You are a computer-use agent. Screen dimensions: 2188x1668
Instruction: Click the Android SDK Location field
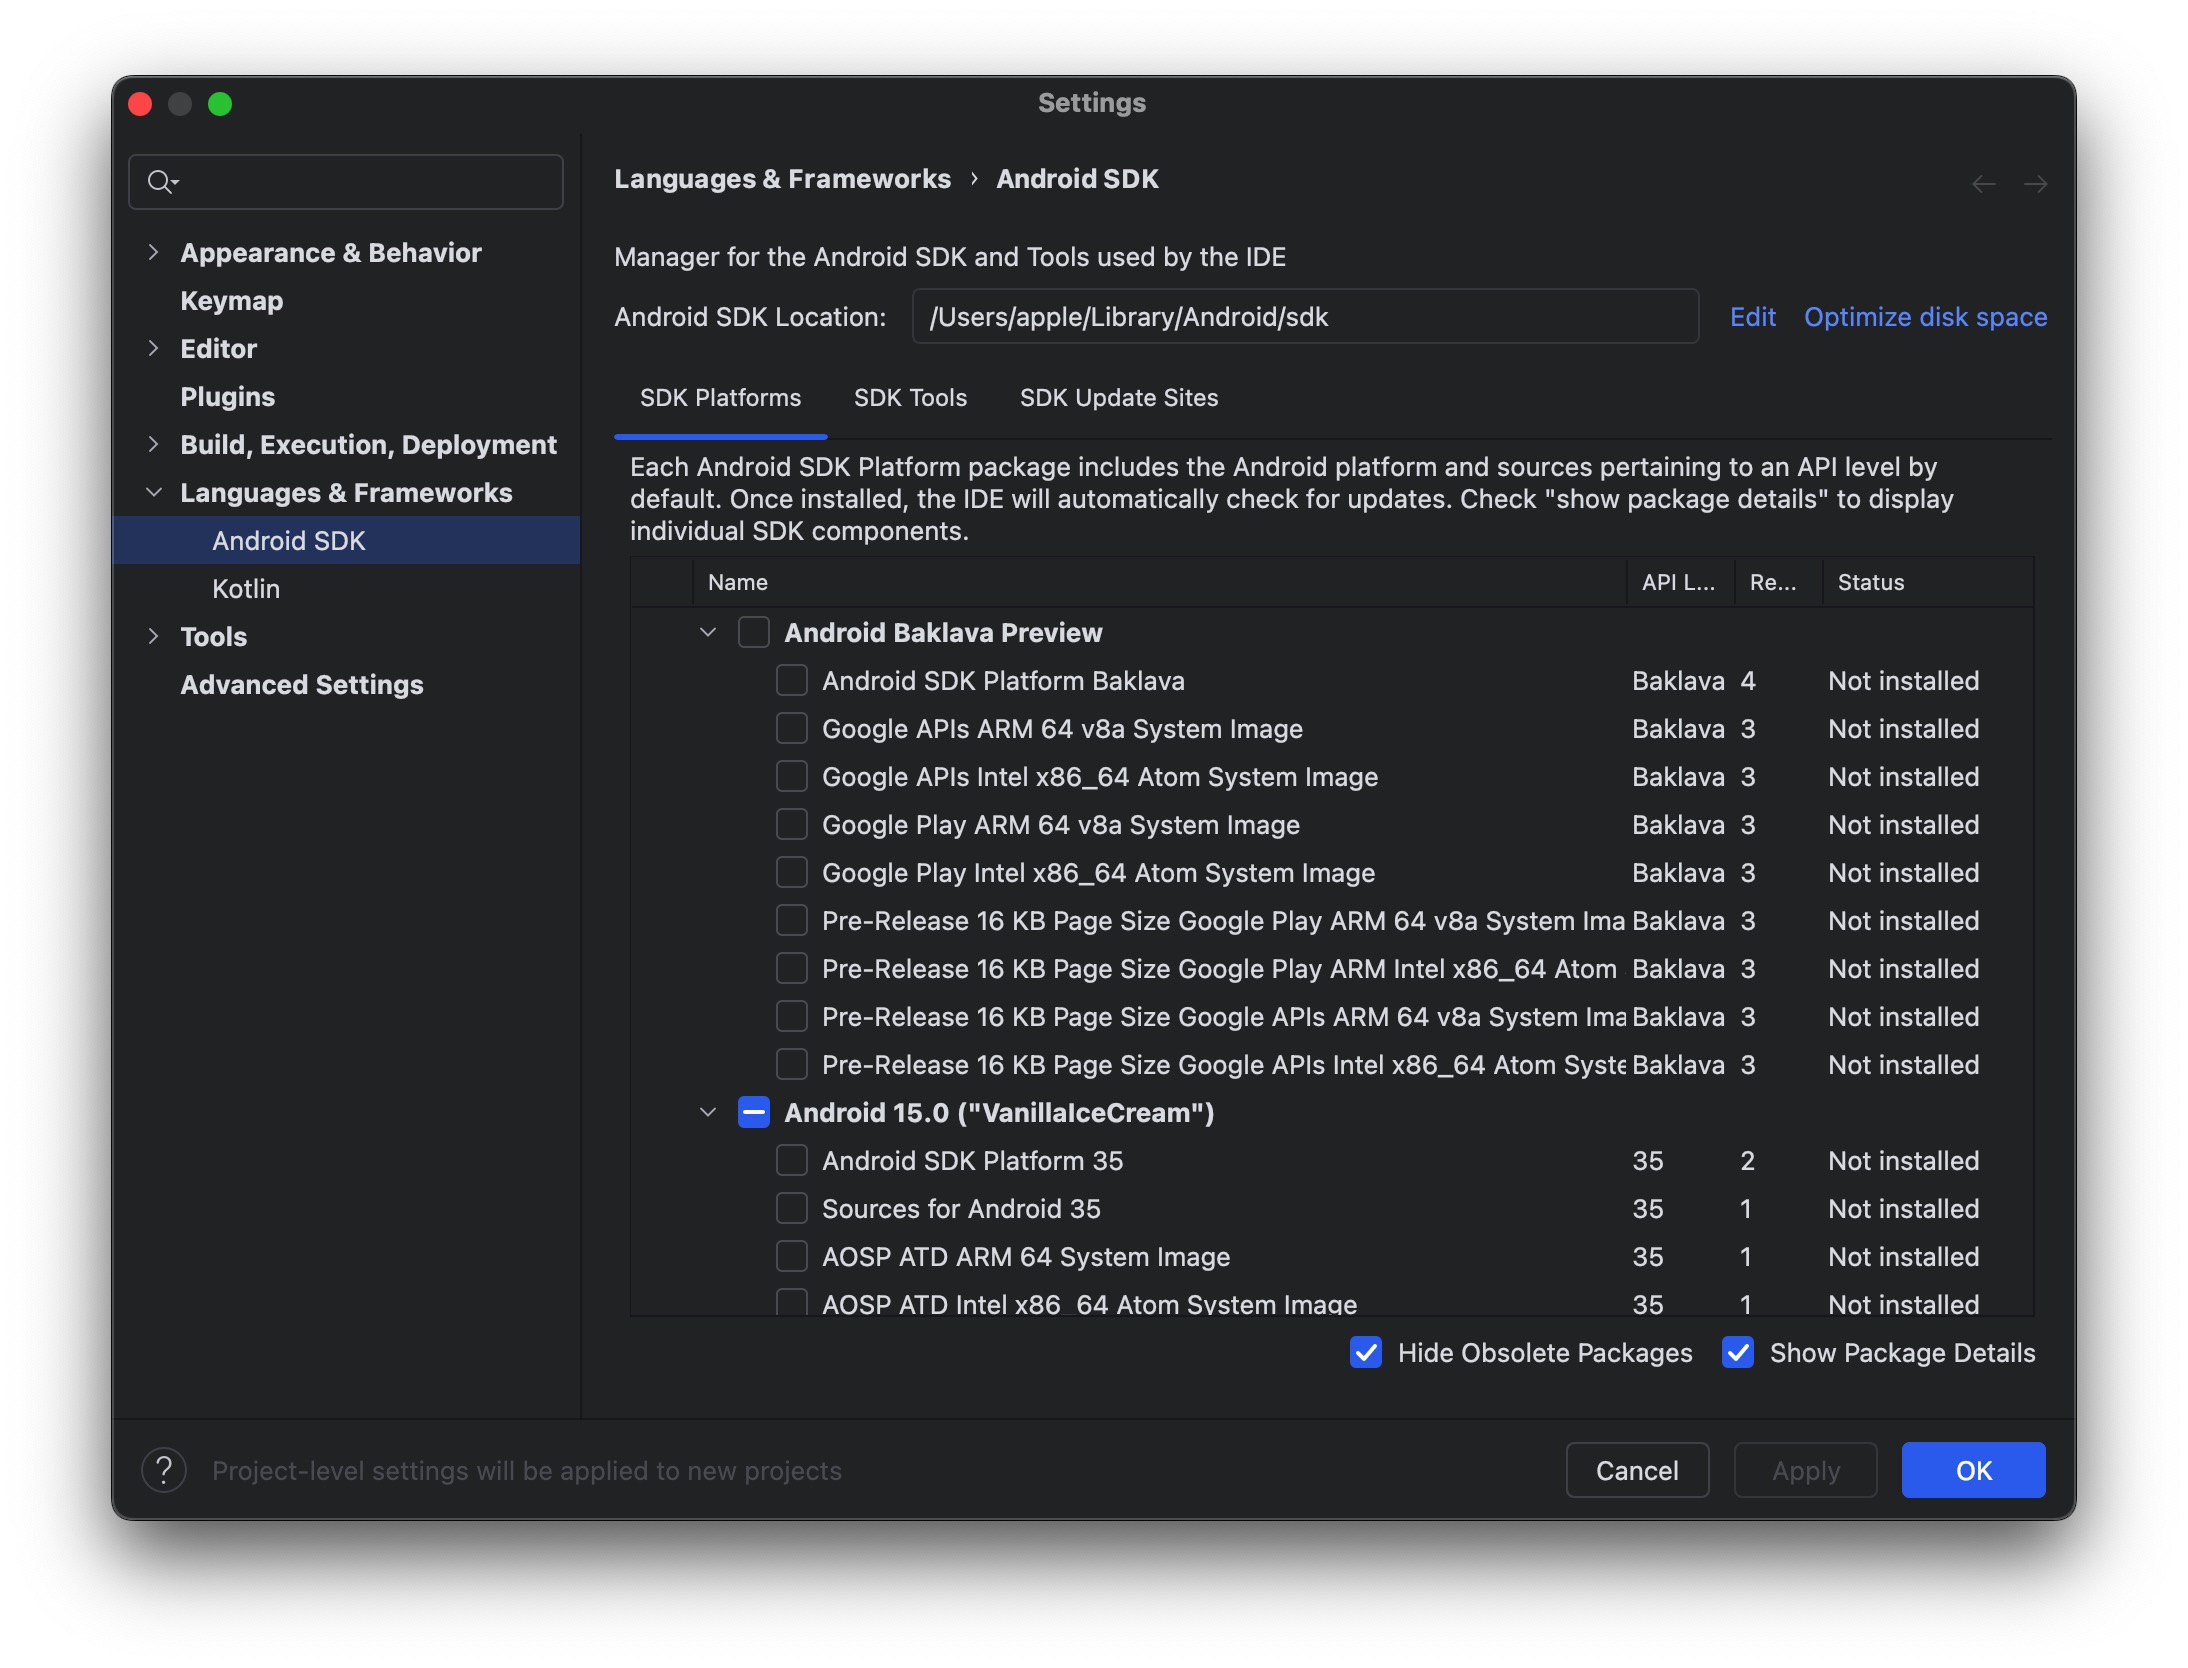(1304, 317)
